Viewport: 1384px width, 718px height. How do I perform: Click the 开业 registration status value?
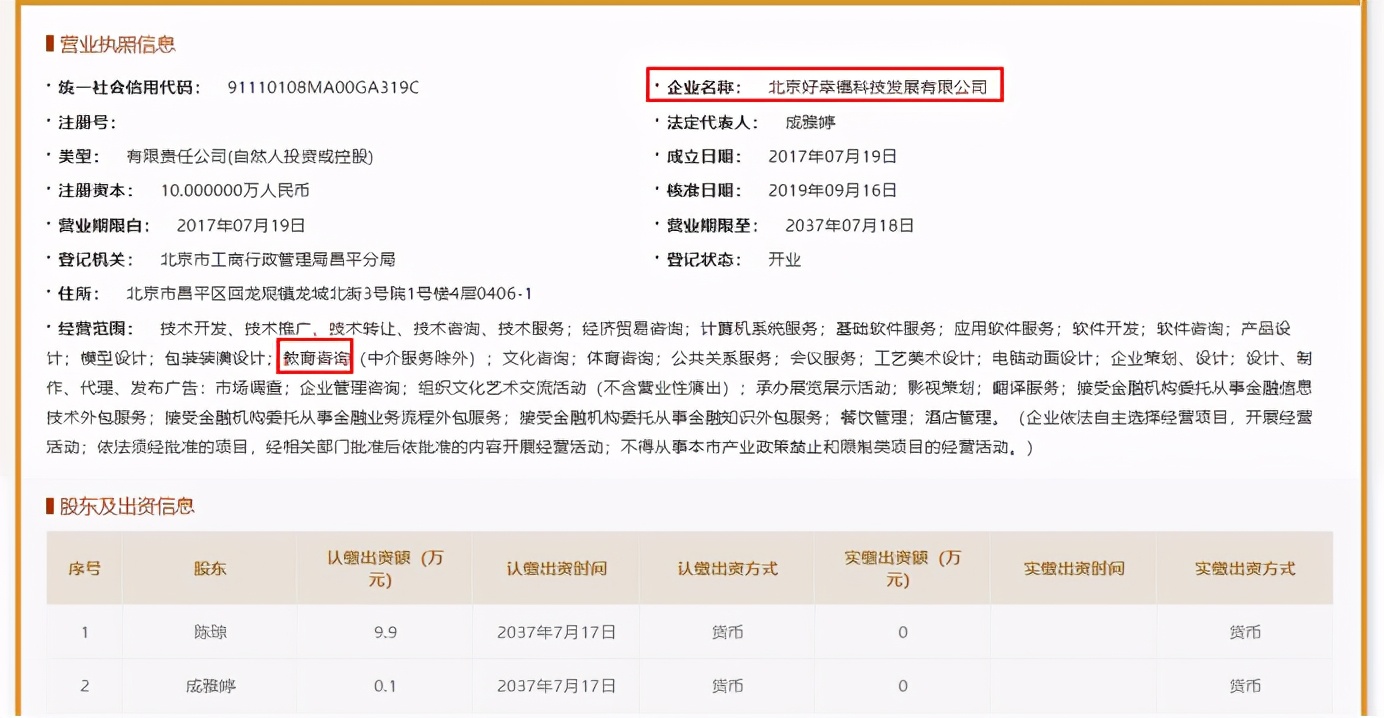[x=785, y=260]
